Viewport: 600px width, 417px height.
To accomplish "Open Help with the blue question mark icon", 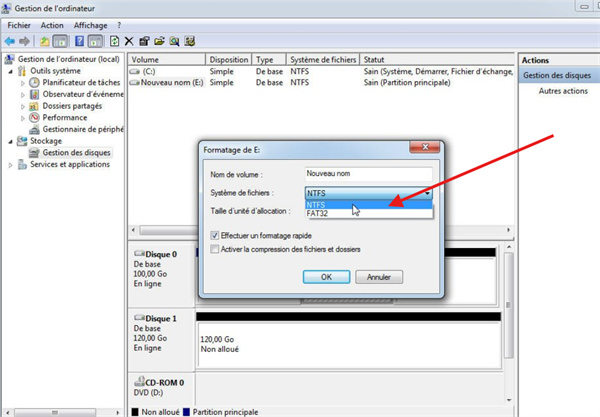I will (79, 41).
